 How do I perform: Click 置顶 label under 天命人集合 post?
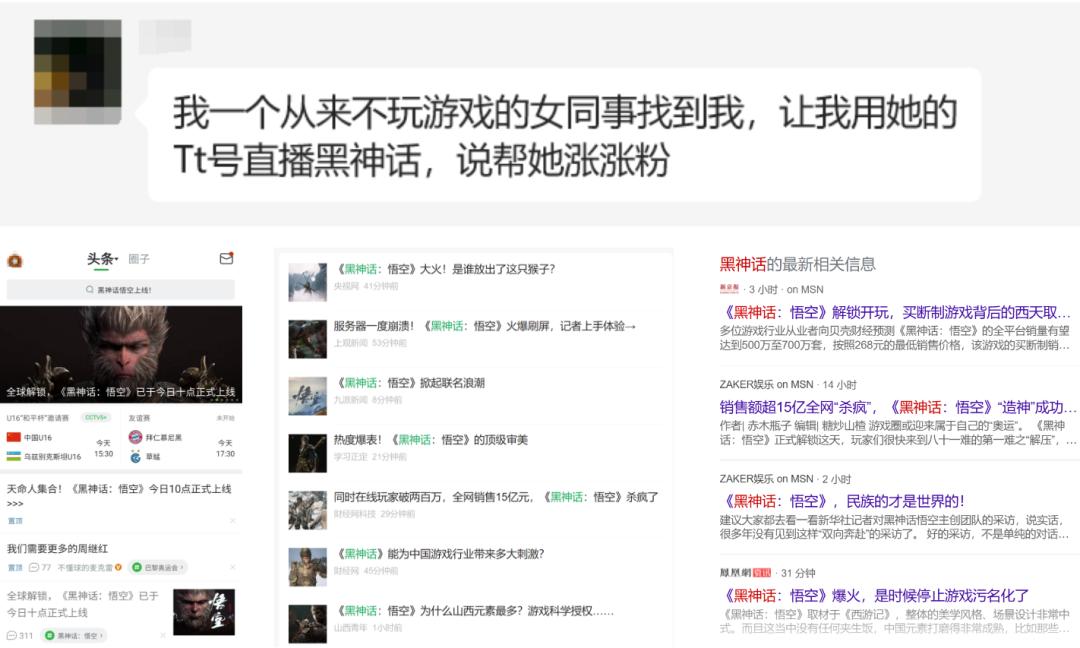tap(14, 521)
